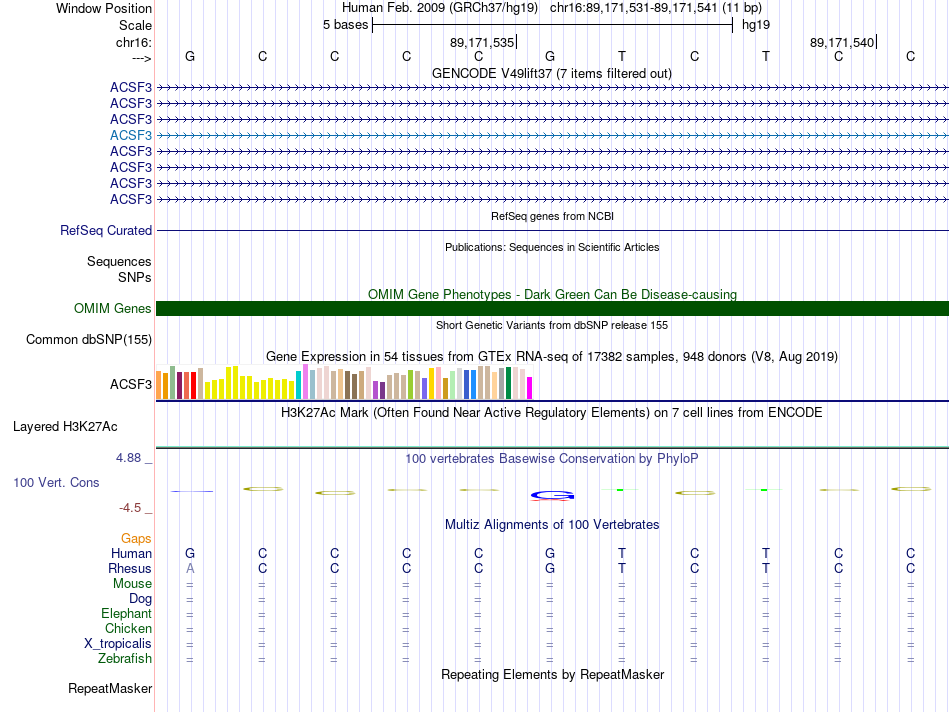Image resolution: width=950 pixels, height=712 pixels.
Task: Select the X_tropicalis alignment row label
Action: 118,644
